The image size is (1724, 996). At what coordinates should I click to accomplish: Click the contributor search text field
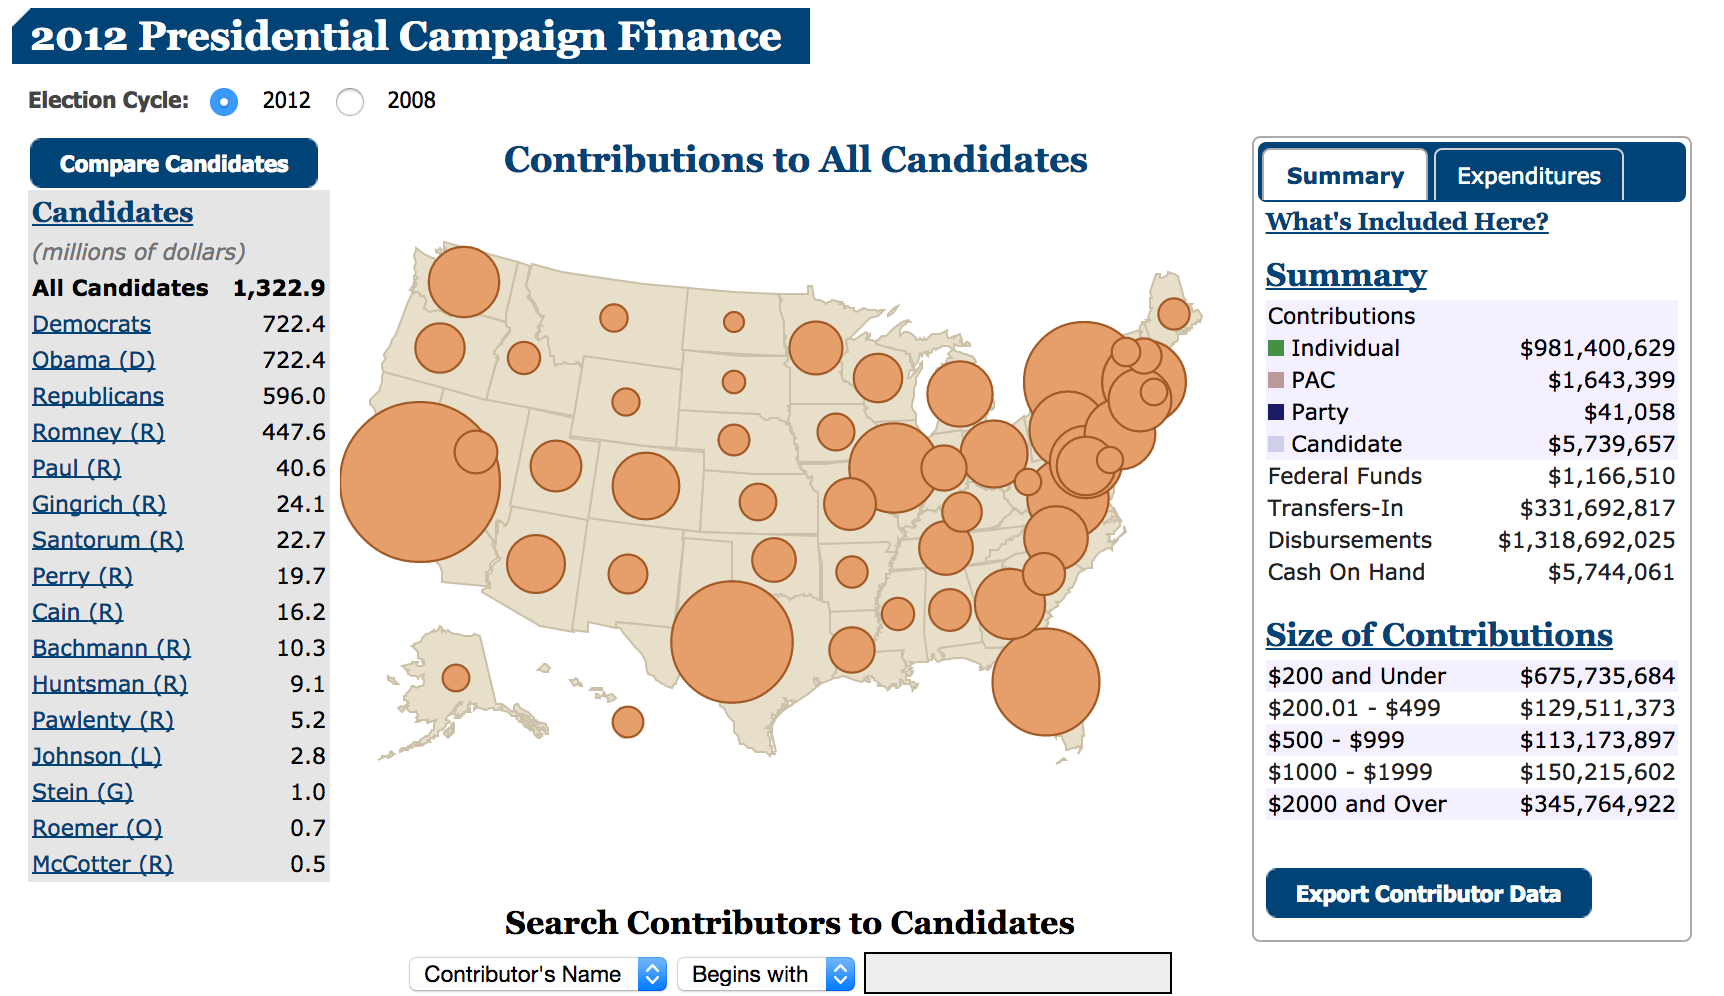tap(1017, 973)
